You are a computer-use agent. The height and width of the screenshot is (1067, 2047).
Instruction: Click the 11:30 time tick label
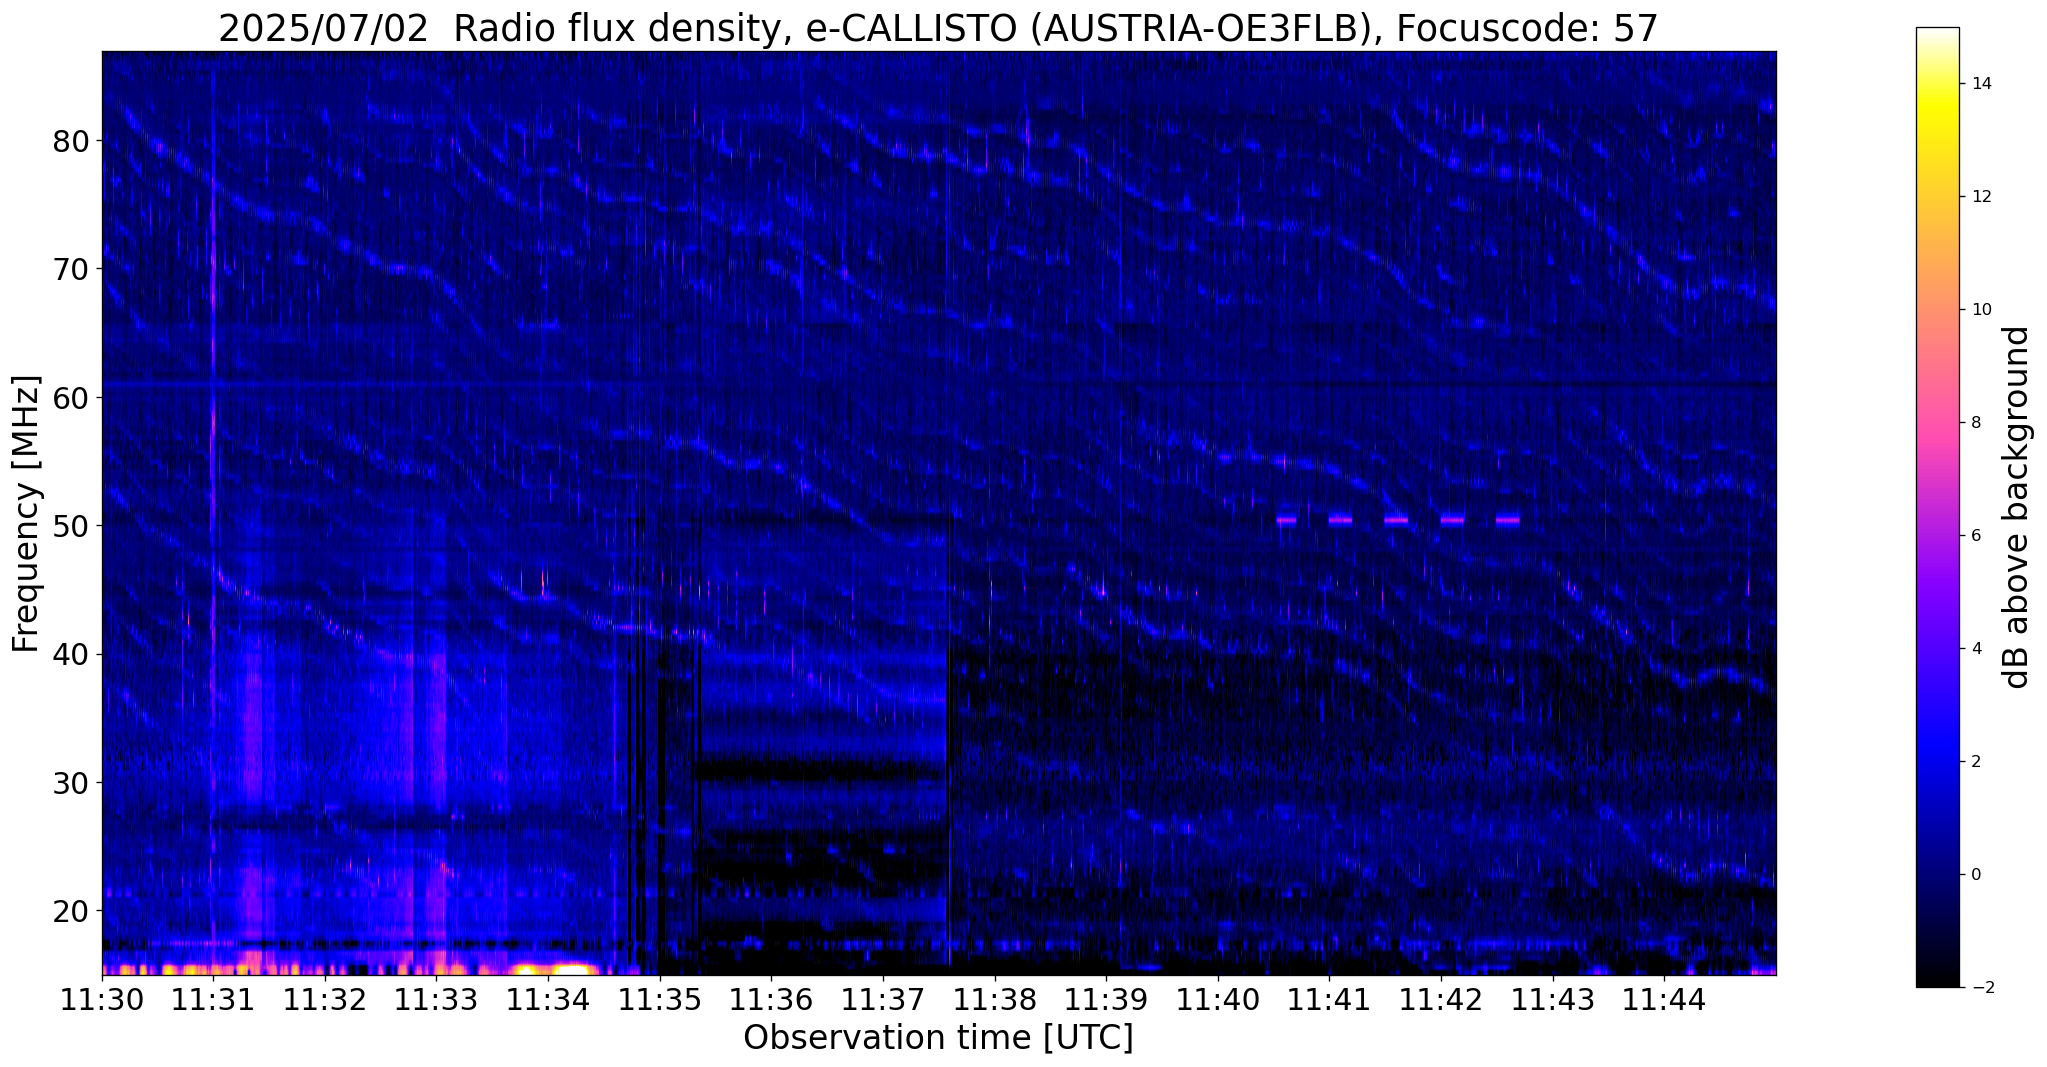101,999
